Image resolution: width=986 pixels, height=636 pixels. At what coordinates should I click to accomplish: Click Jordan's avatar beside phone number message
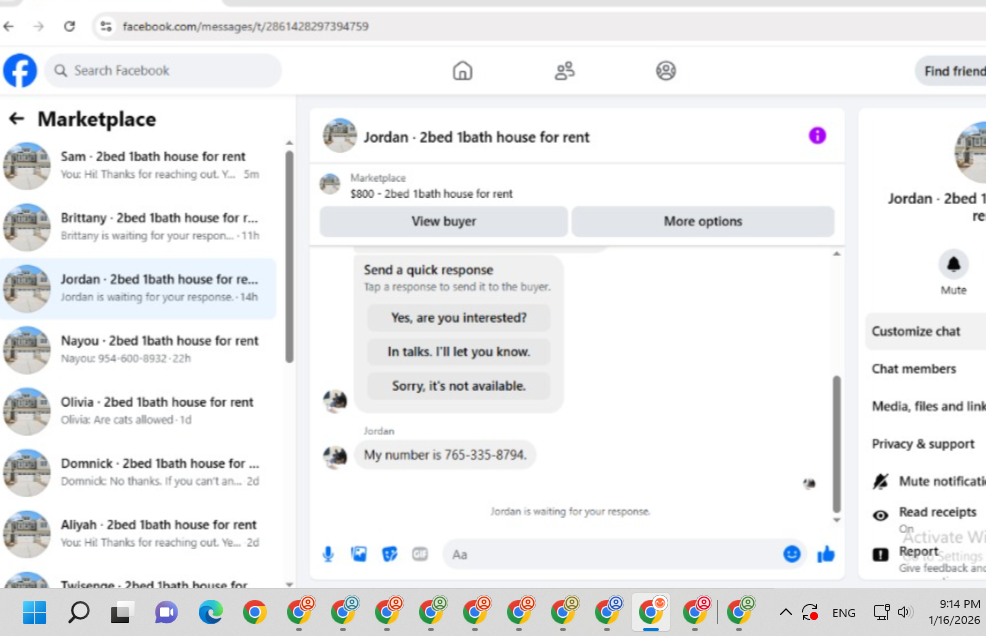[x=335, y=456]
